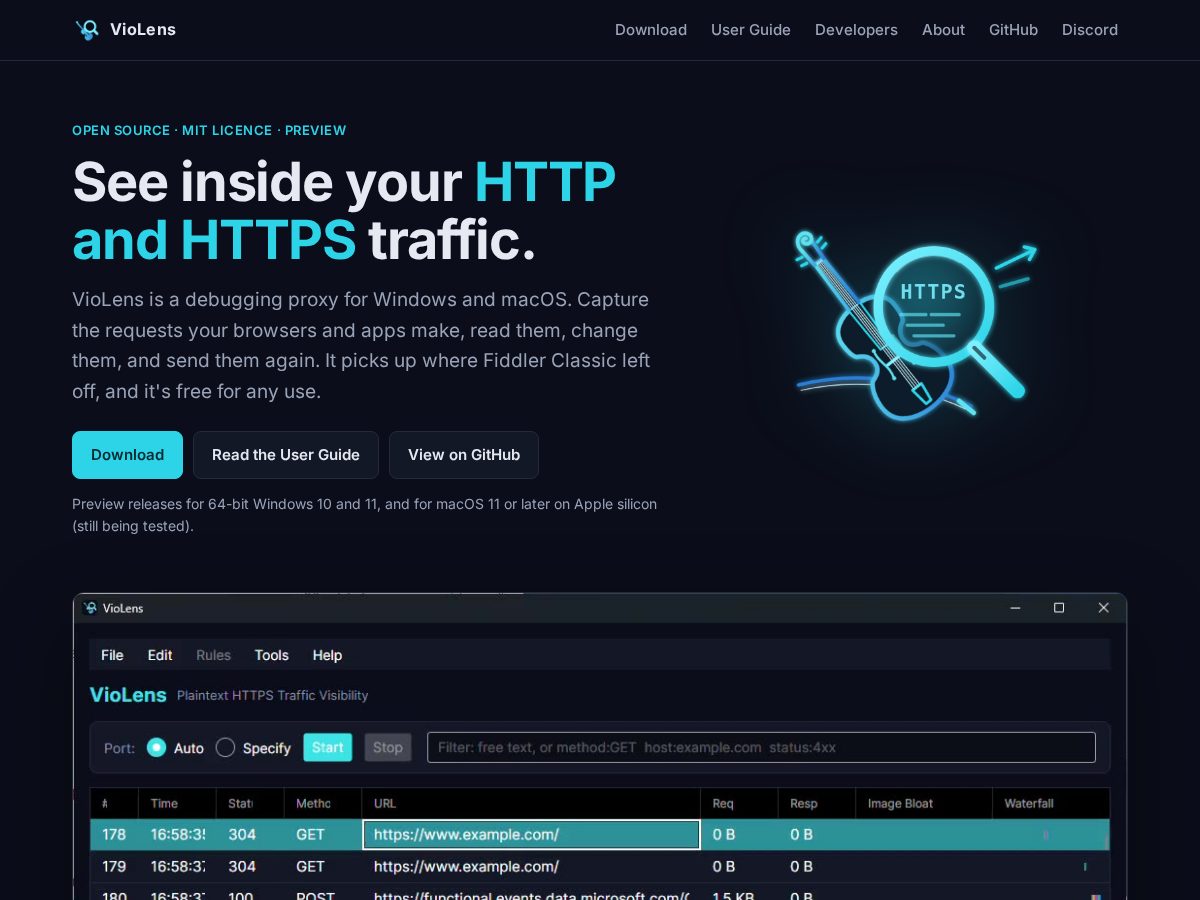Click the 16:58:37 time cell in row 179
The height and width of the screenshot is (900, 1200).
178,866
